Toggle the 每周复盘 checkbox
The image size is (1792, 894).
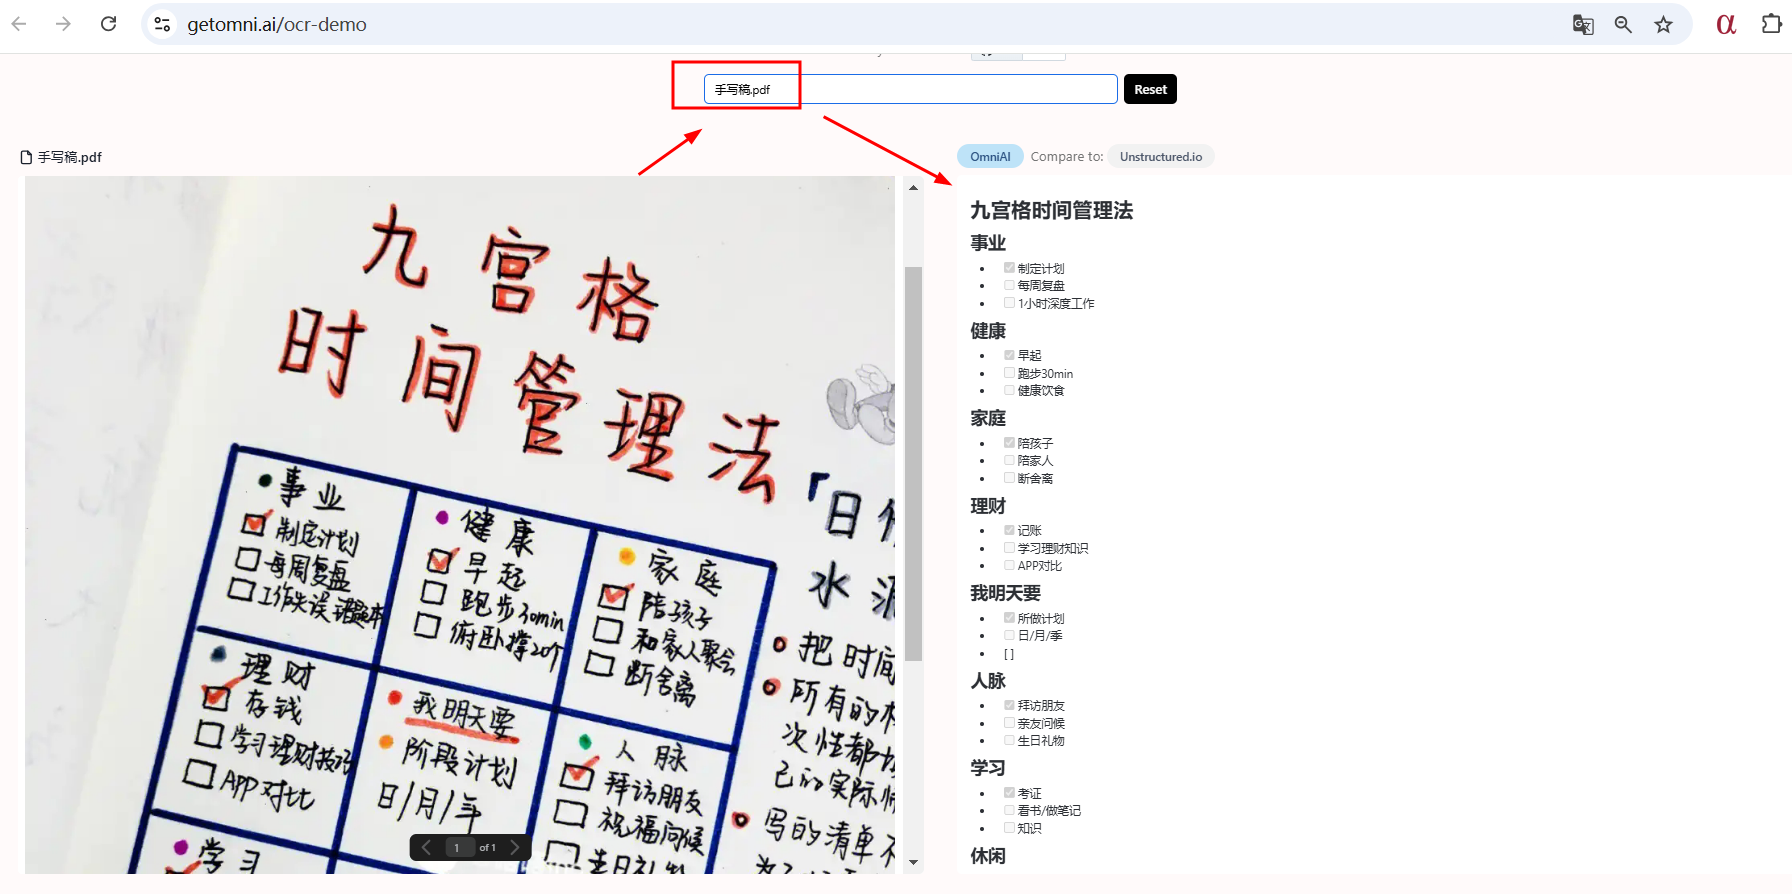pos(1009,285)
